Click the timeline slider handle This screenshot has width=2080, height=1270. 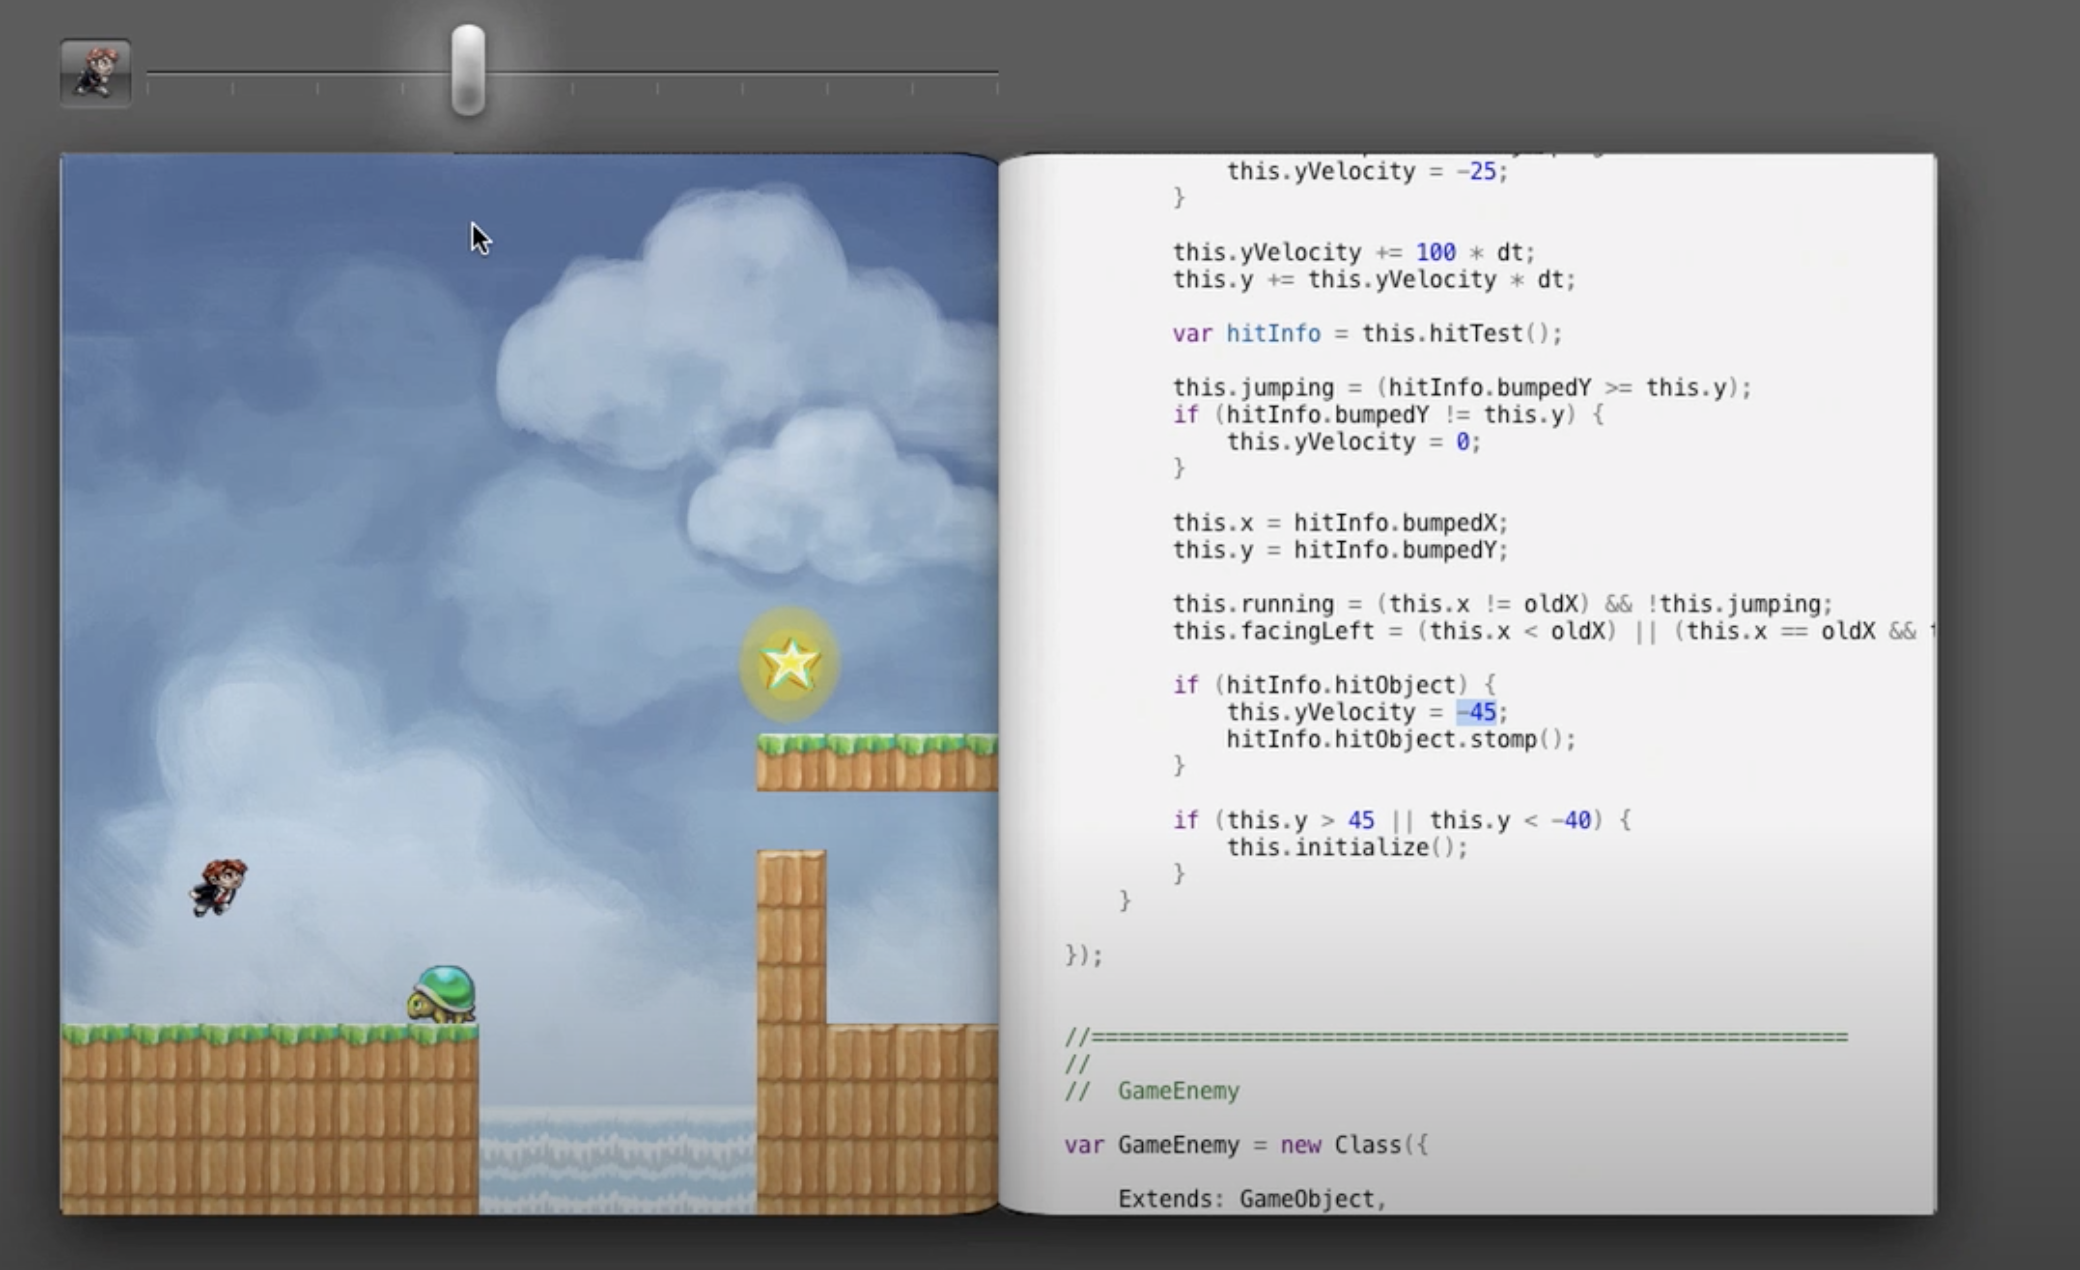point(468,70)
